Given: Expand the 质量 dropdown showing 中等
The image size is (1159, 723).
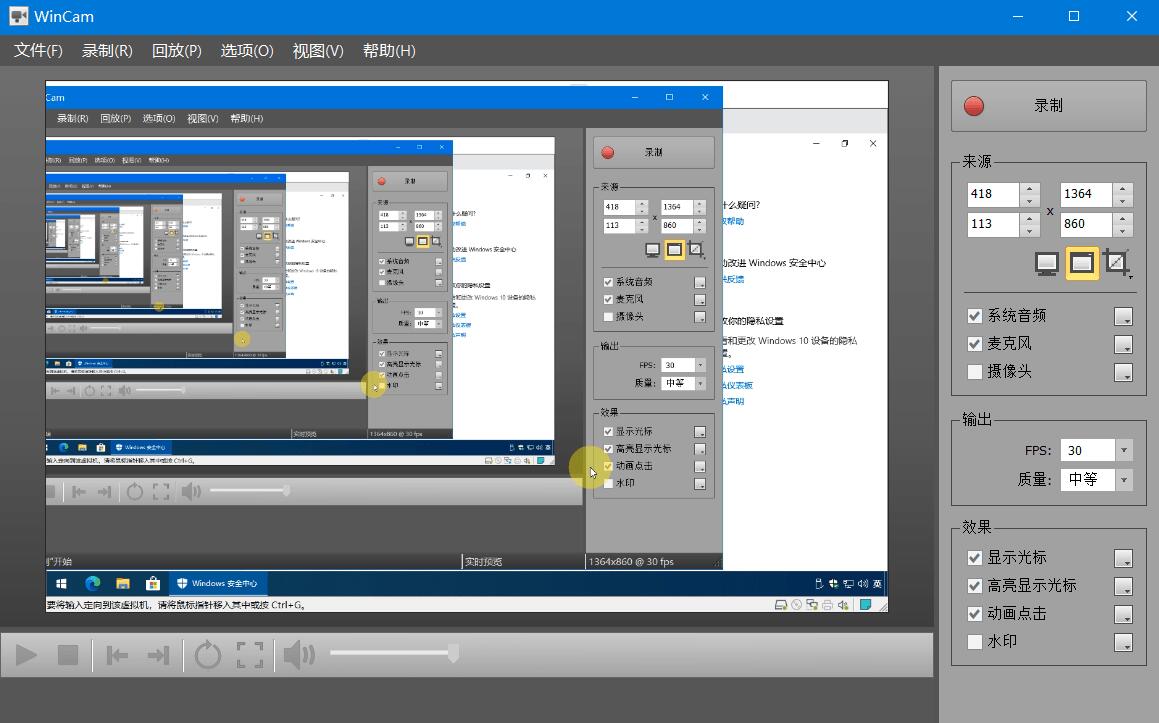Looking at the screenshot, I should coord(1124,480).
